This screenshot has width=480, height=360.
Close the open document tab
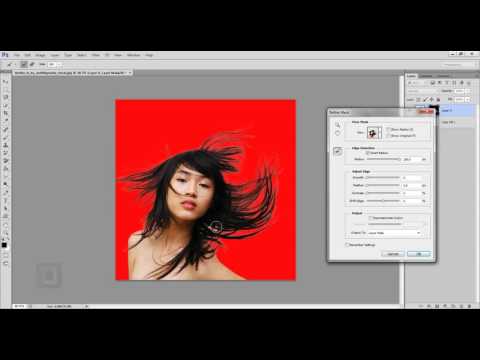pyautogui.click(x=130, y=73)
